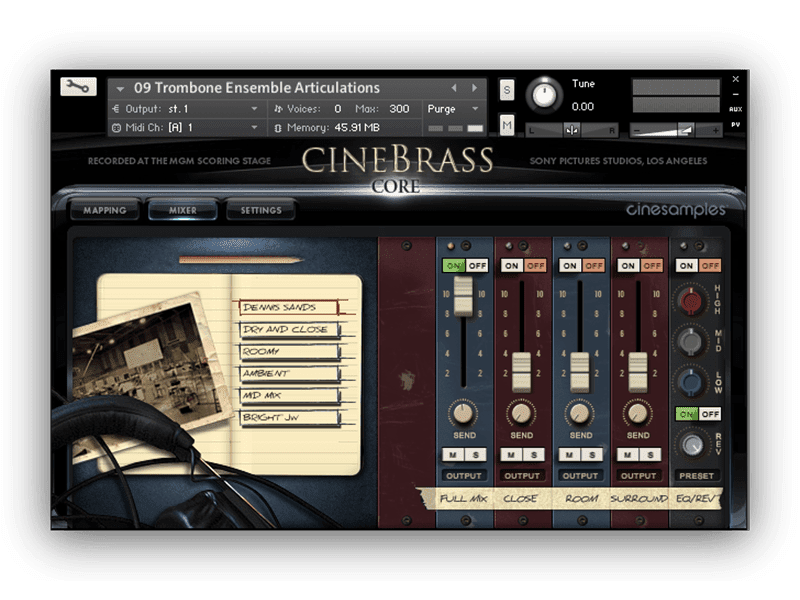Adjust the Room channel SEND knob
This screenshot has height=600, width=800.
(x=580, y=413)
